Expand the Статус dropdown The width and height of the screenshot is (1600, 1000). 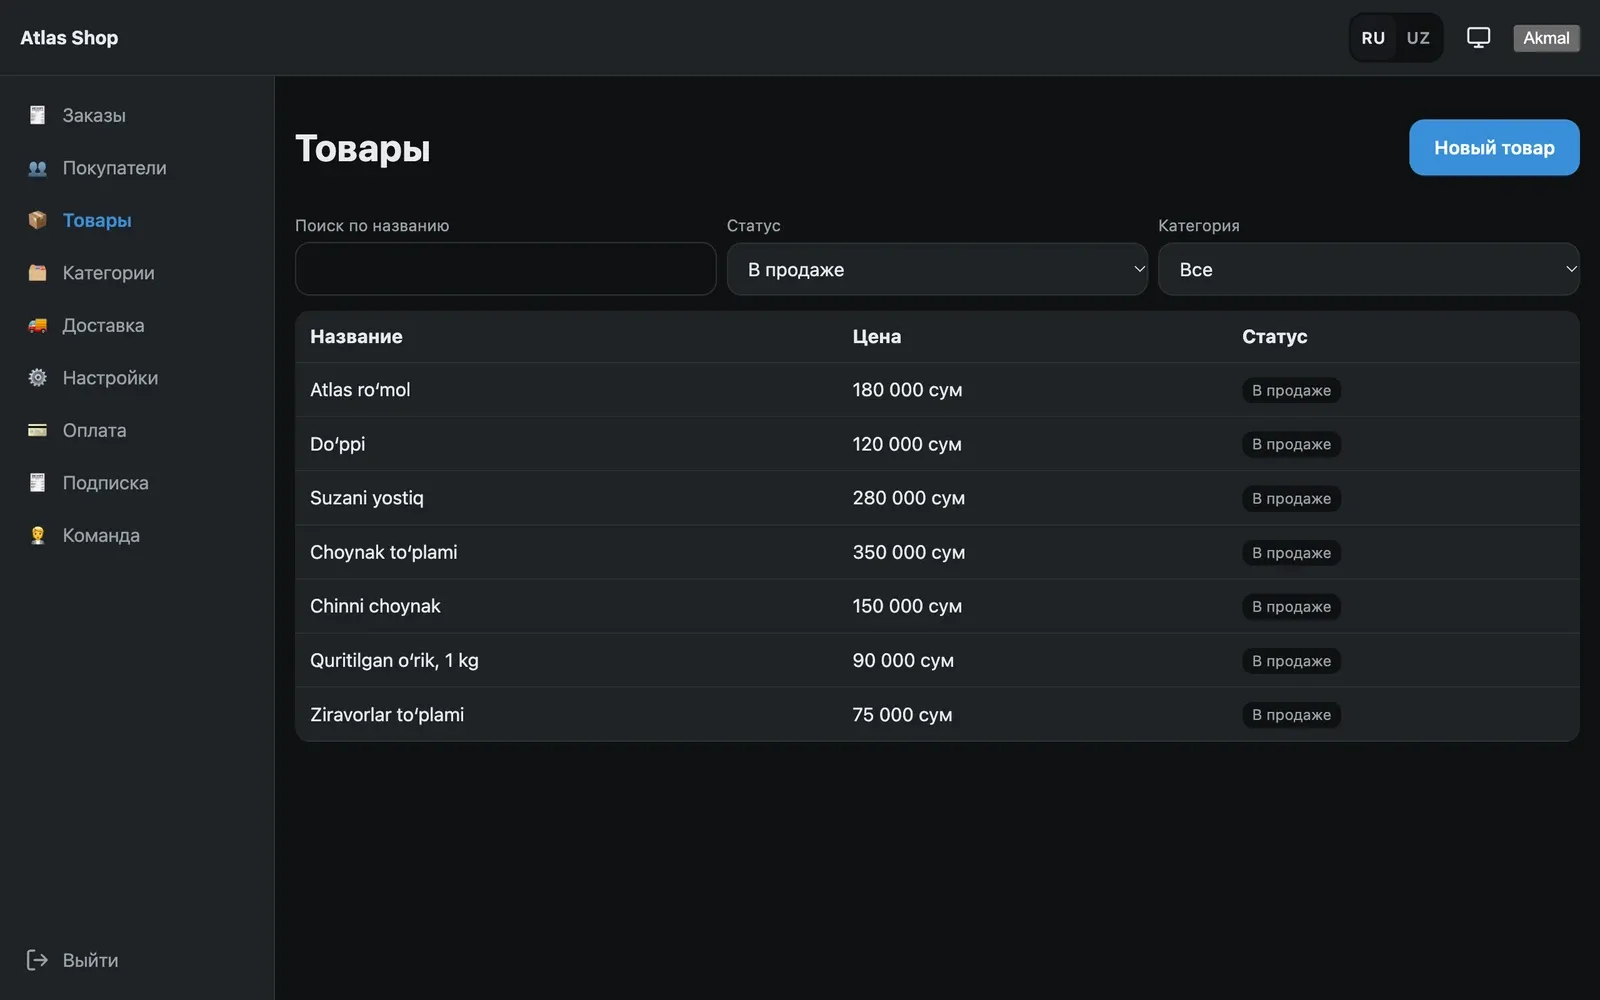pyautogui.click(x=937, y=269)
